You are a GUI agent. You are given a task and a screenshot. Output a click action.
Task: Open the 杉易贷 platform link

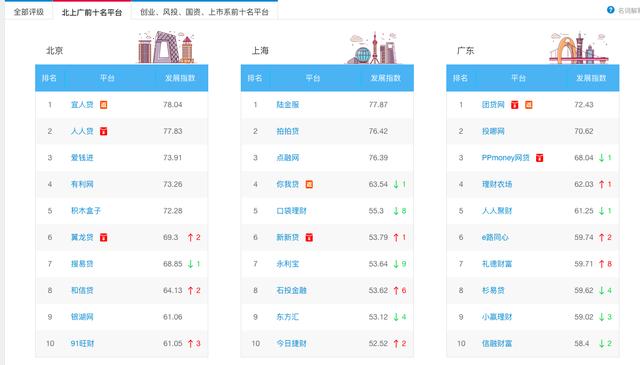[x=493, y=290]
